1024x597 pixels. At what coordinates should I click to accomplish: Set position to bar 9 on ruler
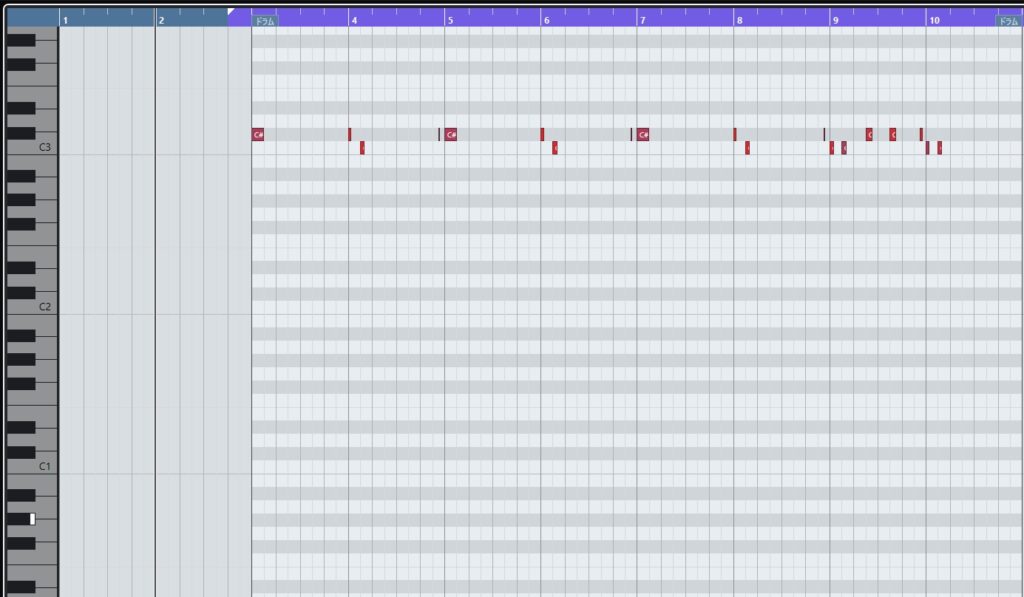coord(835,19)
